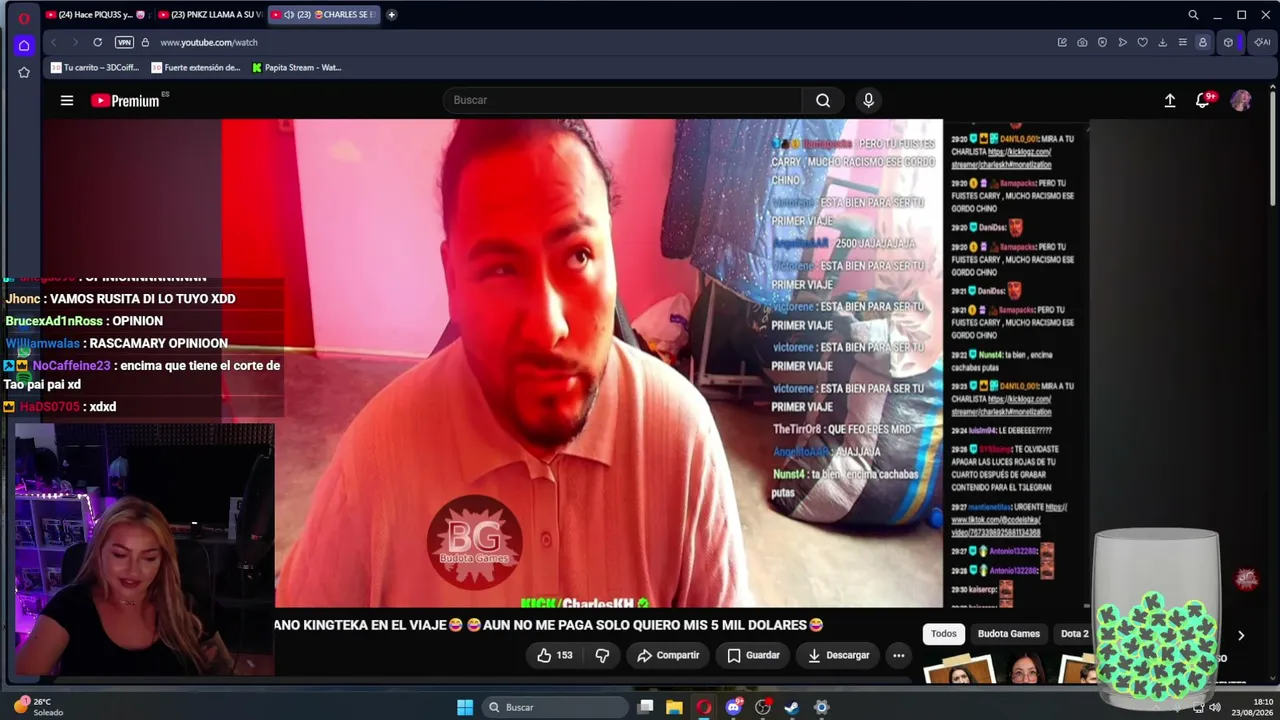Select the 'Dota 2' filter chip
This screenshot has height=720, width=1280.
(1074, 634)
